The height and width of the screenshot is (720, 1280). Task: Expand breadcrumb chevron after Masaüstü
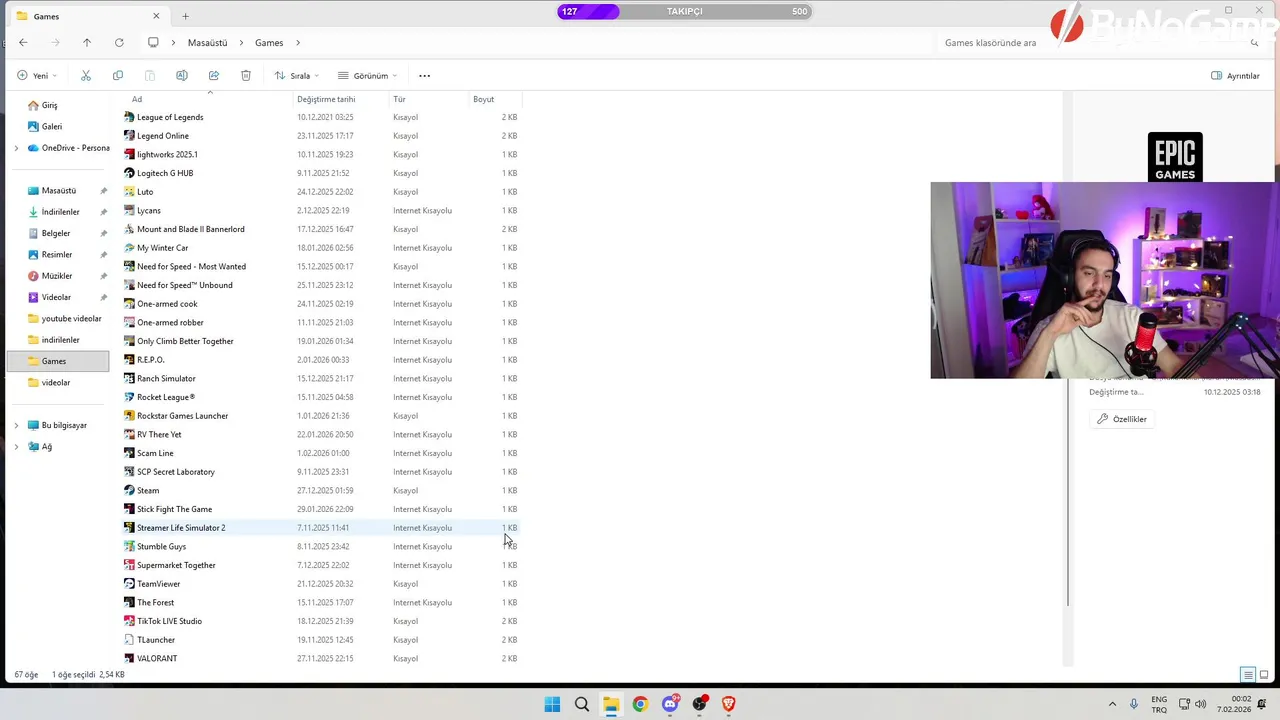[241, 43]
